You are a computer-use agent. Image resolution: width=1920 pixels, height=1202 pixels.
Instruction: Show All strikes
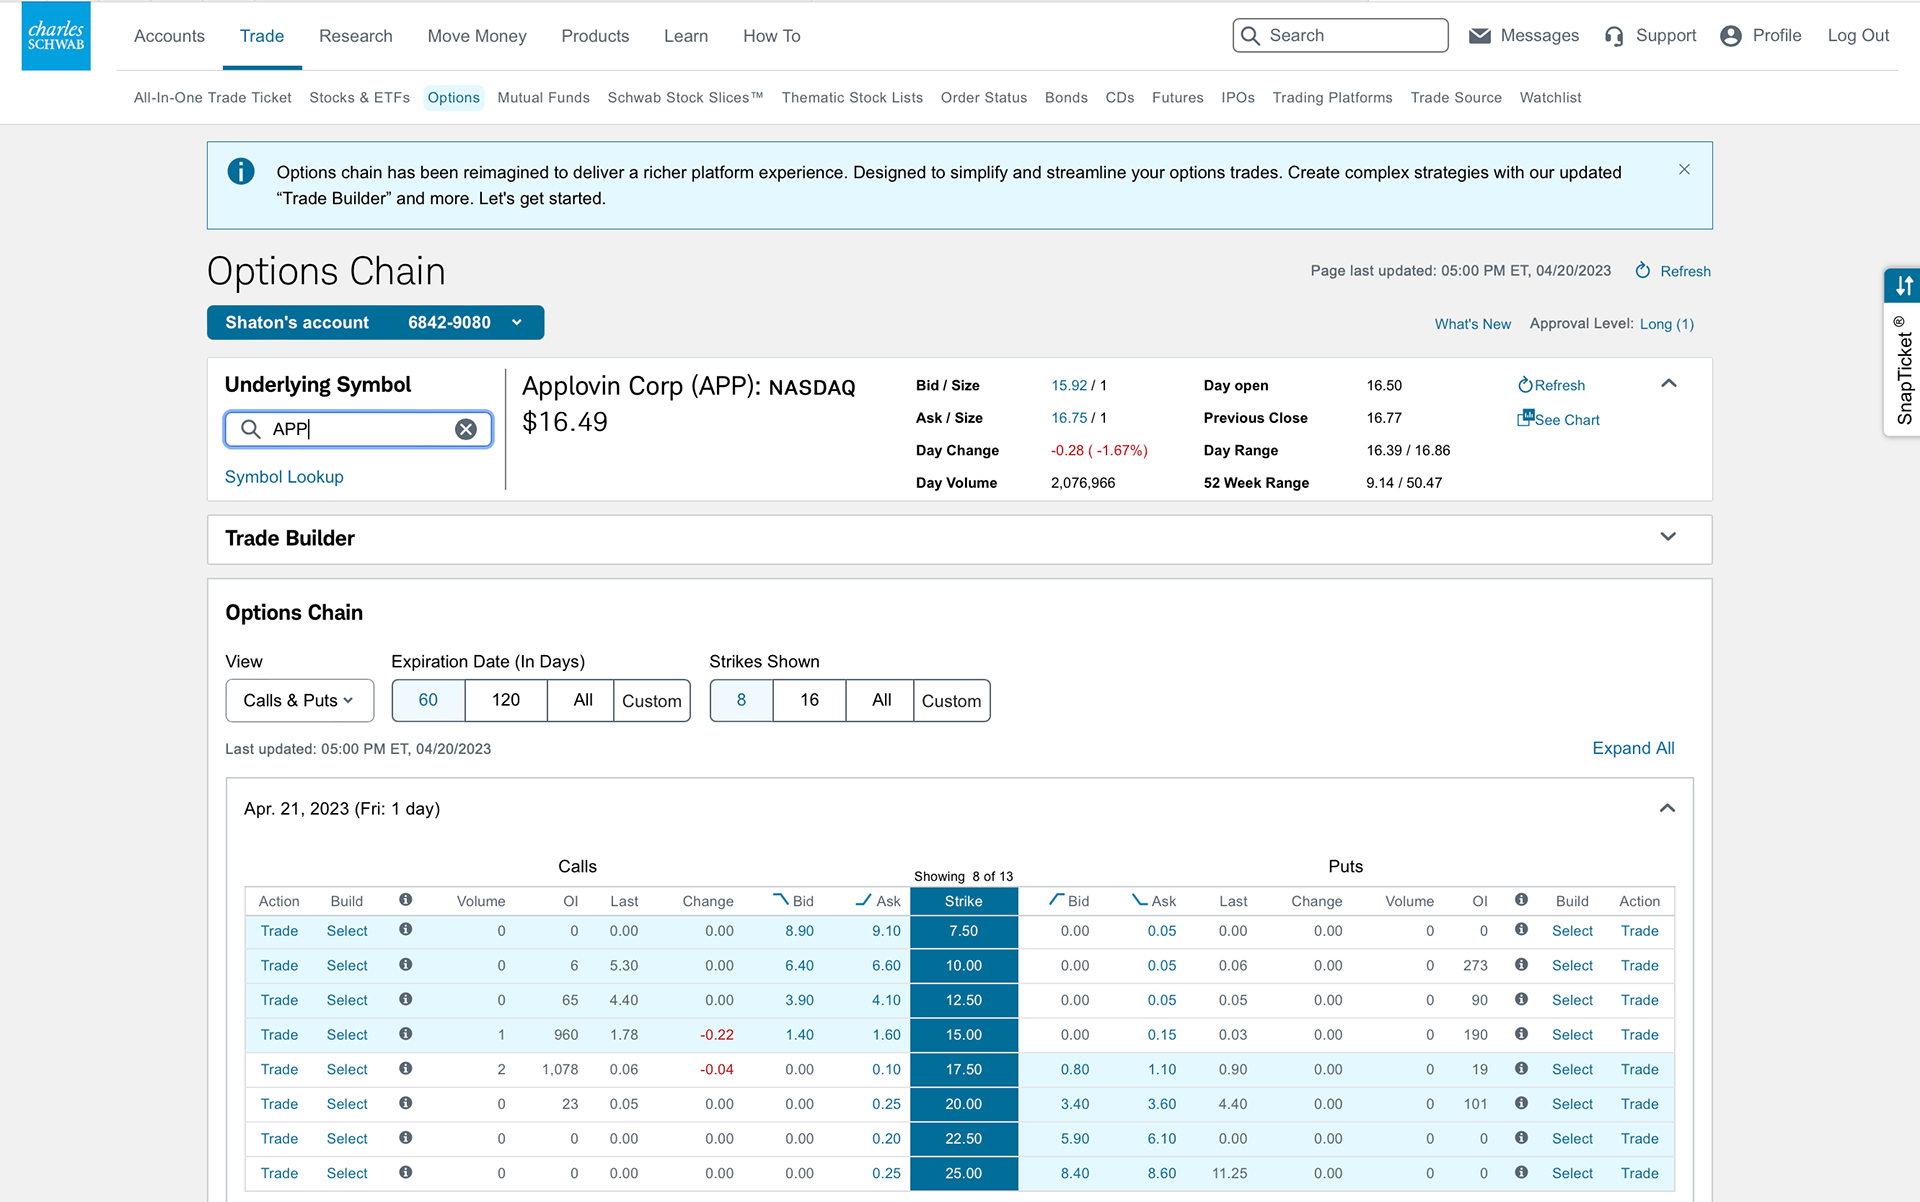click(x=881, y=700)
